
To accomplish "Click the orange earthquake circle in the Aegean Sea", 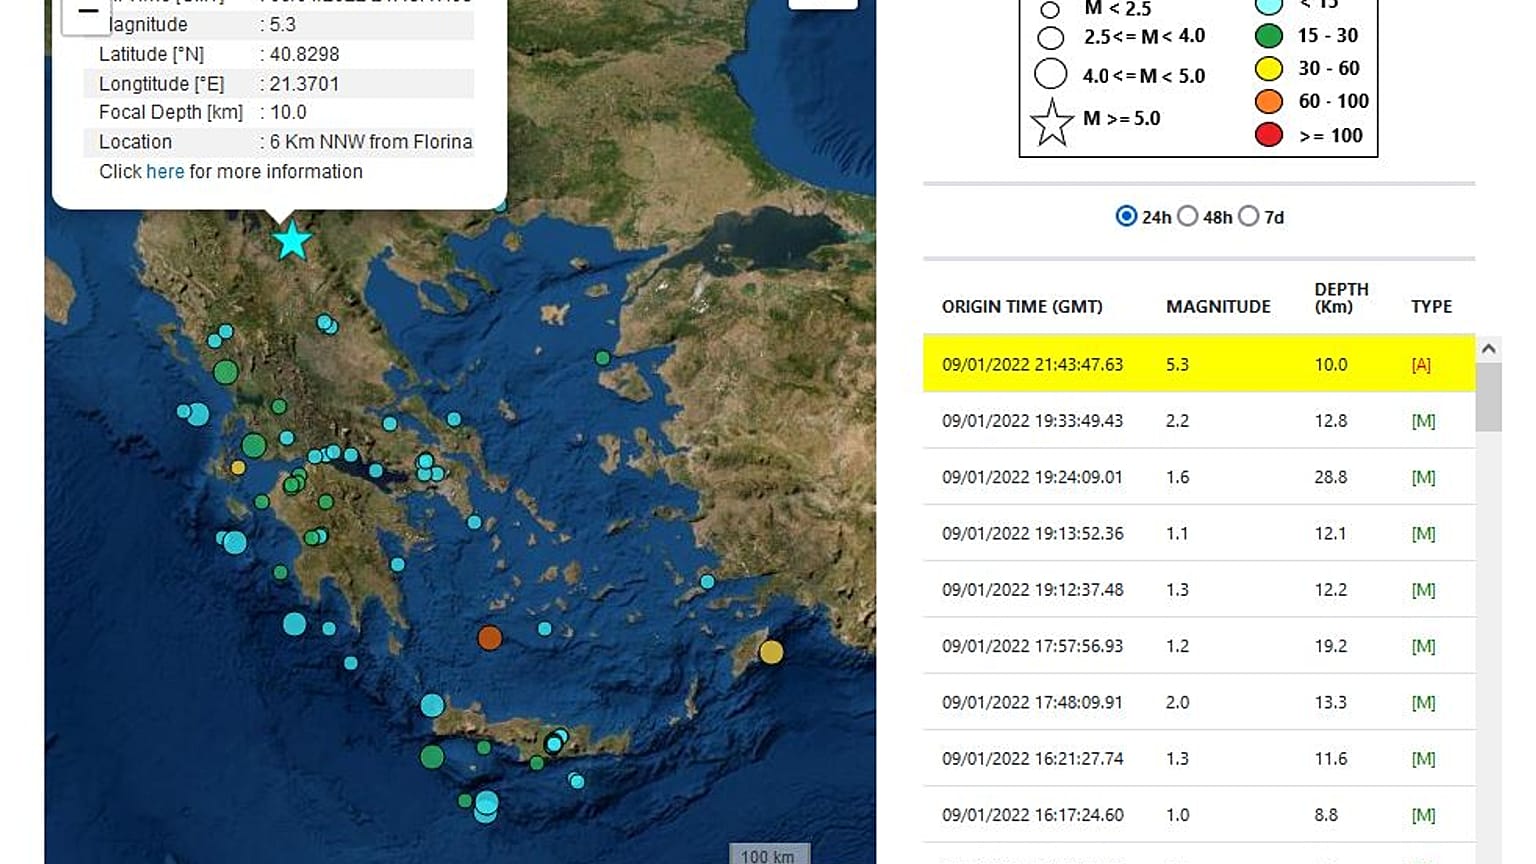I will (489, 637).
